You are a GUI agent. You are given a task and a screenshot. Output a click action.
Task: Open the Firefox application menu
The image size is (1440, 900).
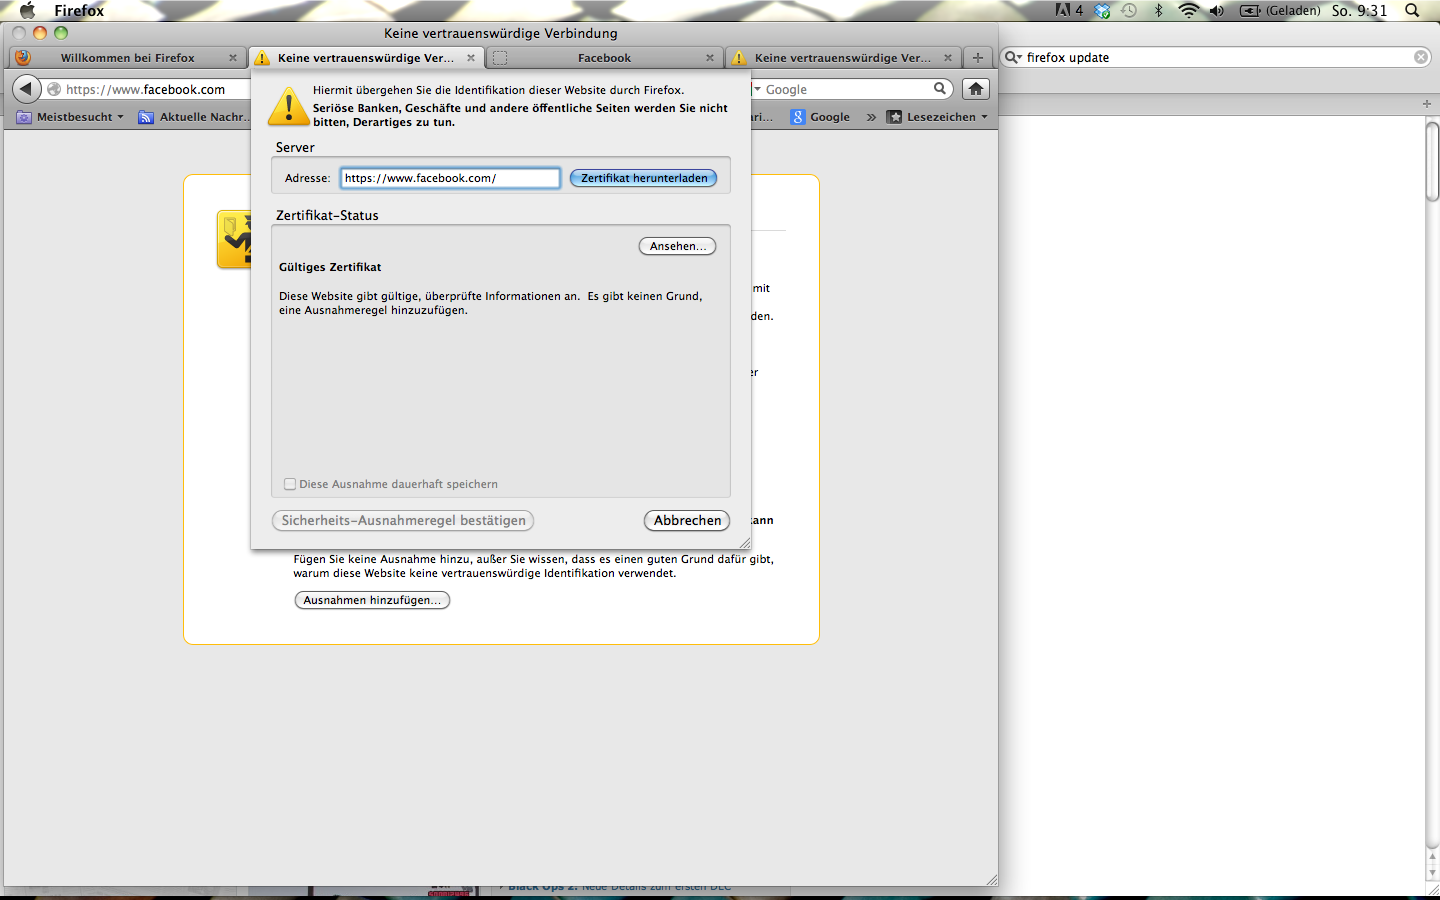(x=79, y=10)
